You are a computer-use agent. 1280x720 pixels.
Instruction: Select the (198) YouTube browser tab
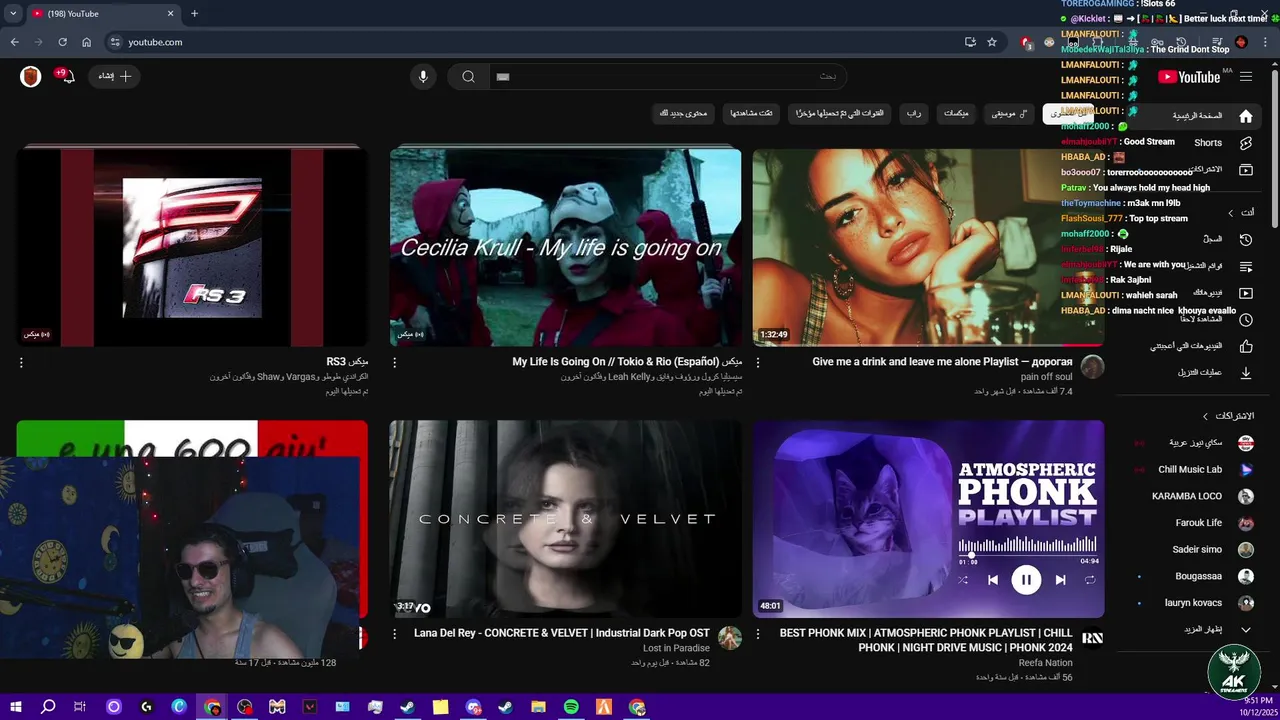[x=103, y=14]
